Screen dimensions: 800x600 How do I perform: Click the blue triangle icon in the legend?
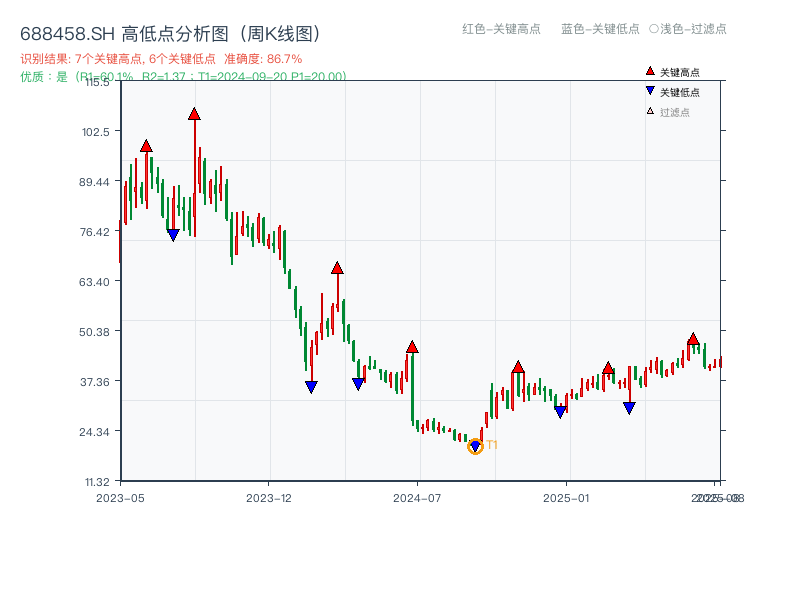(x=650, y=91)
